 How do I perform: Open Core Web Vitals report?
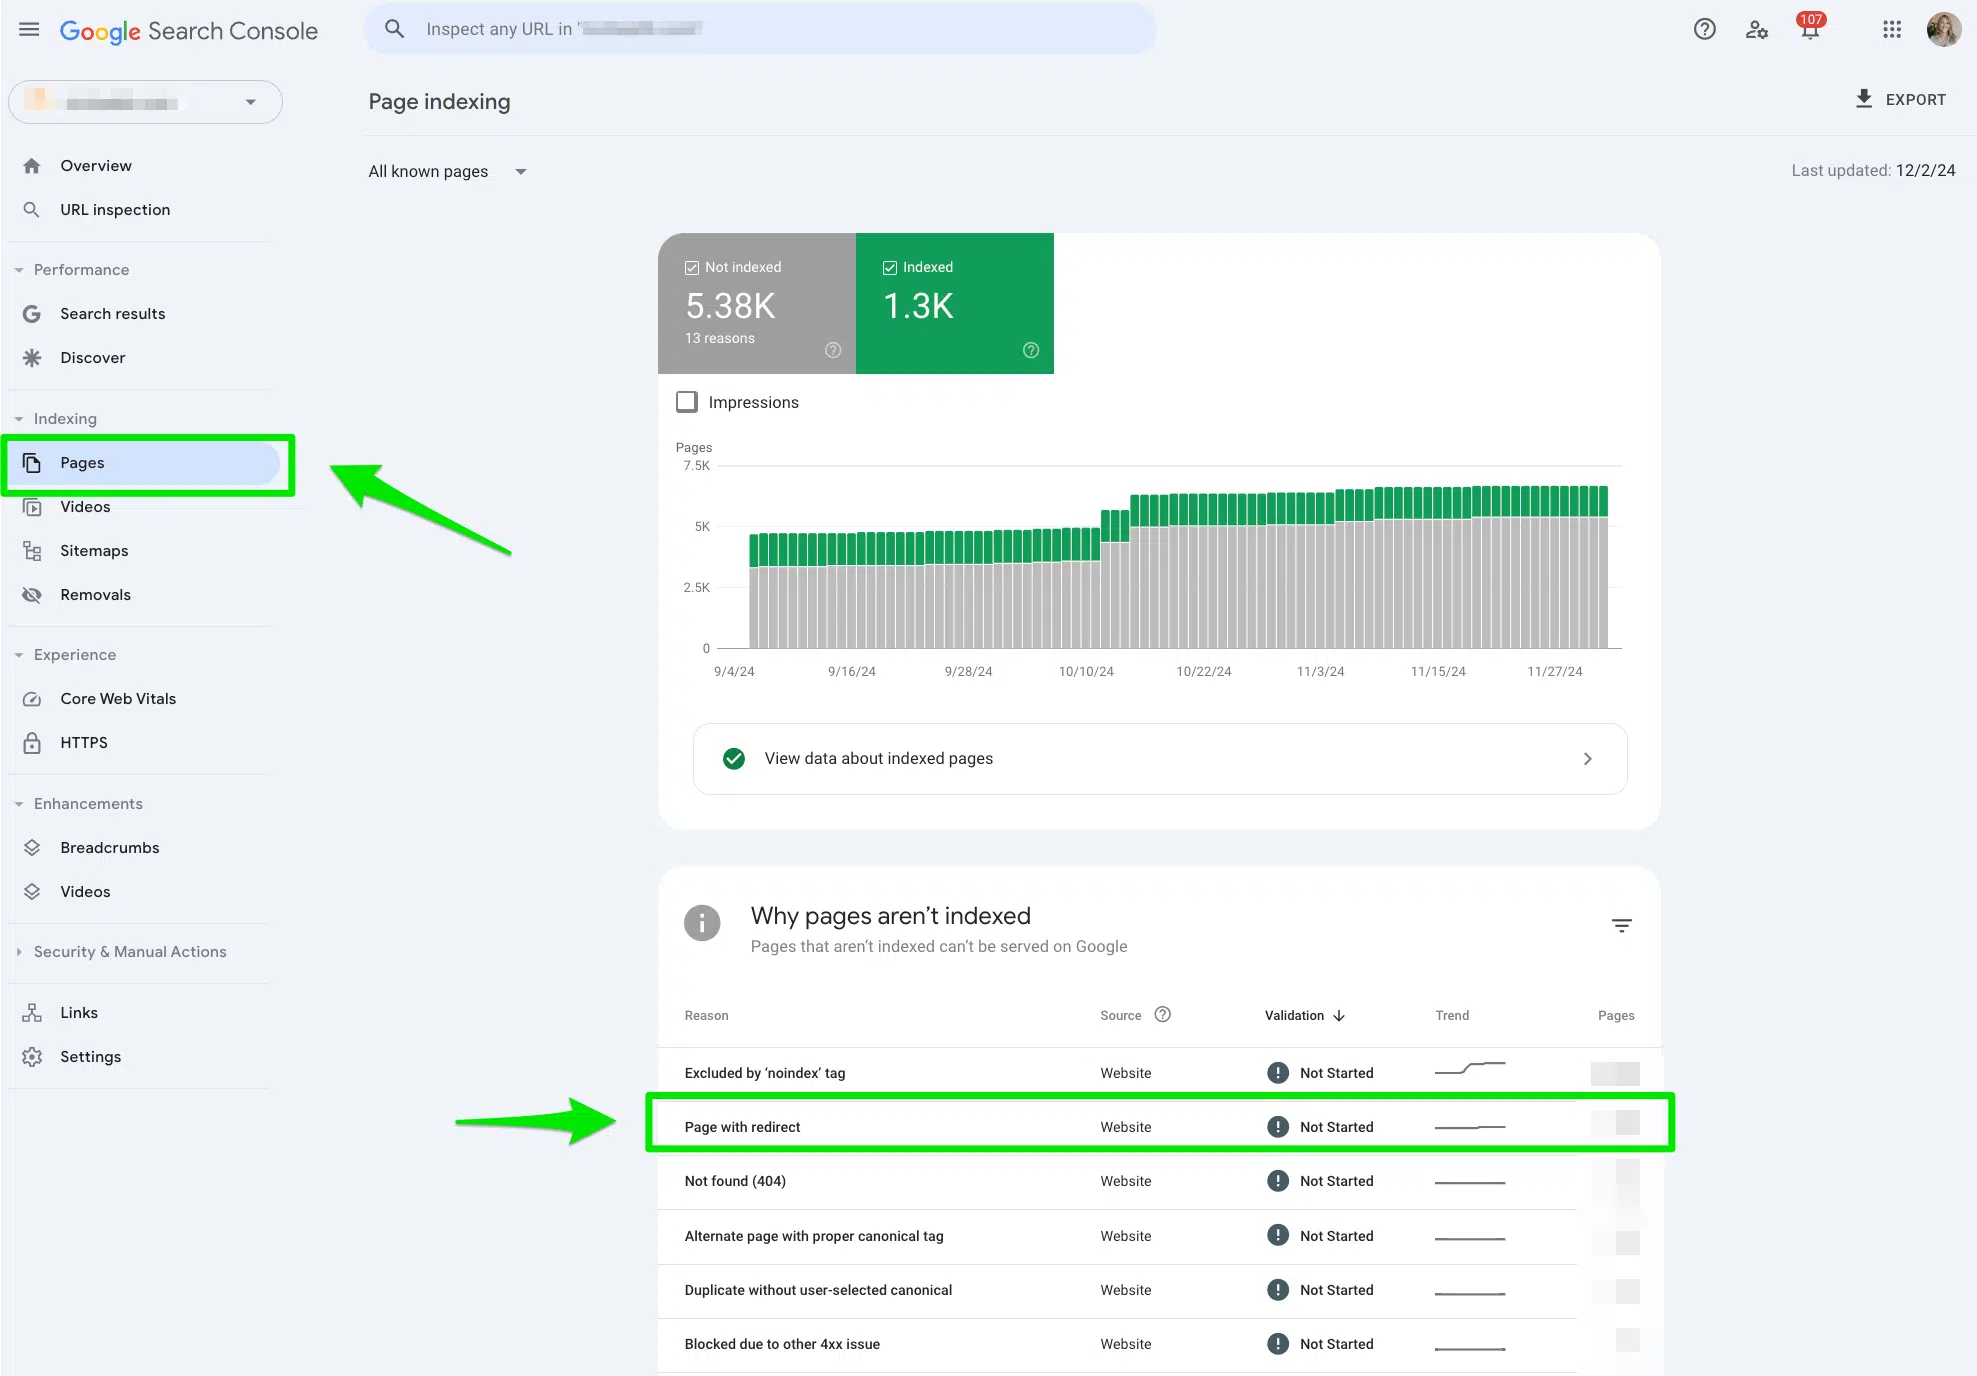(x=118, y=698)
